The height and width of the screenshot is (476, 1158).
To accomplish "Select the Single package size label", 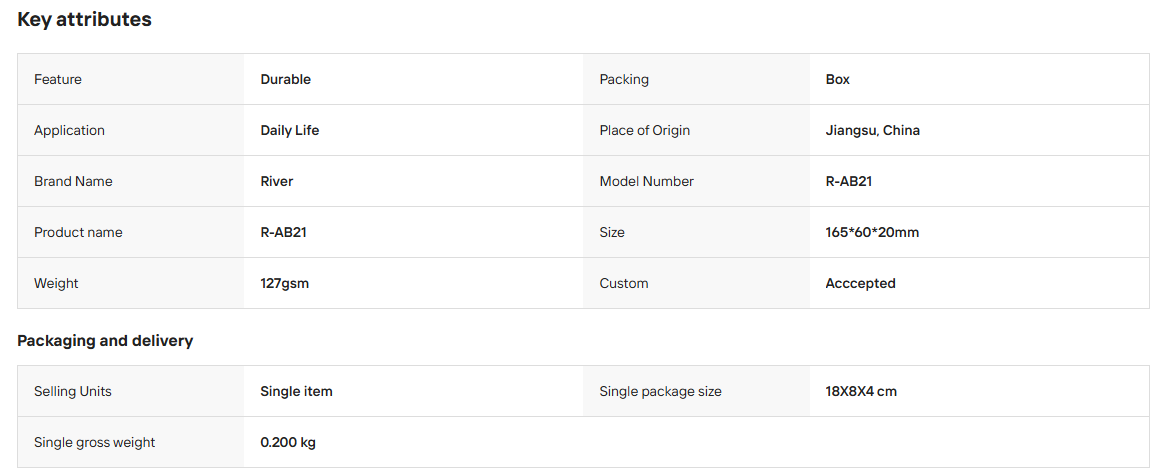I will (x=660, y=391).
